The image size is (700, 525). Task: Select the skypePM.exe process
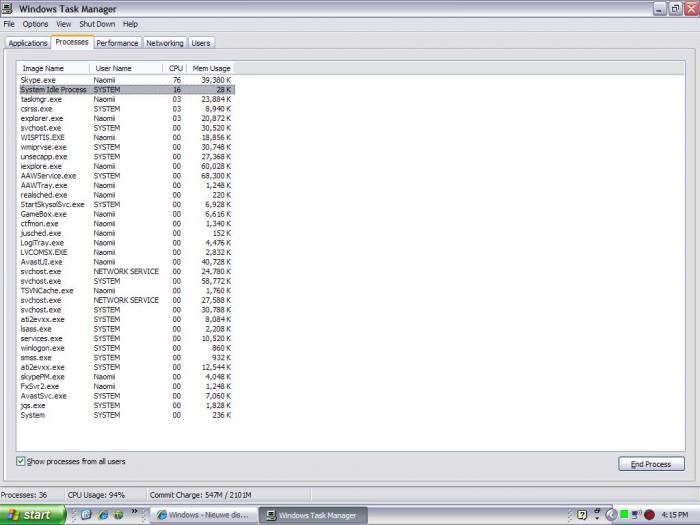(x=126, y=377)
